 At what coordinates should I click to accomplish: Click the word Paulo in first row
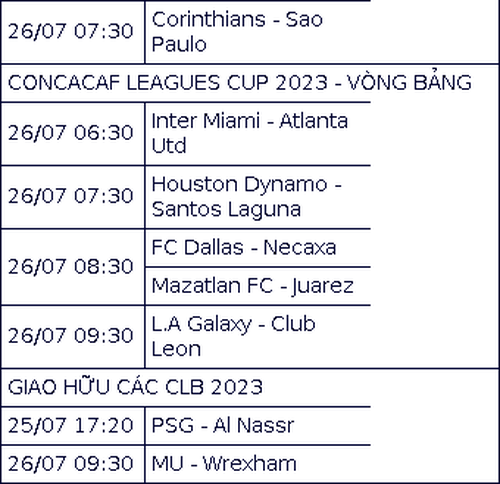point(179,44)
